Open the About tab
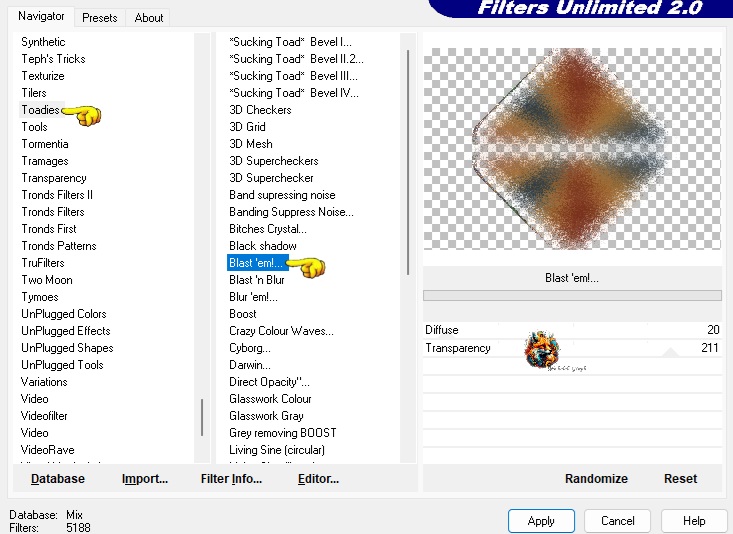Viewport: 733px width, 534px height. point(149,18)
